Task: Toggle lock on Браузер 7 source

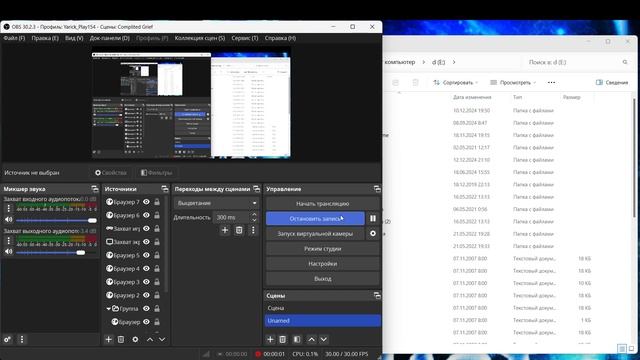Action: (x=157, y=202)
